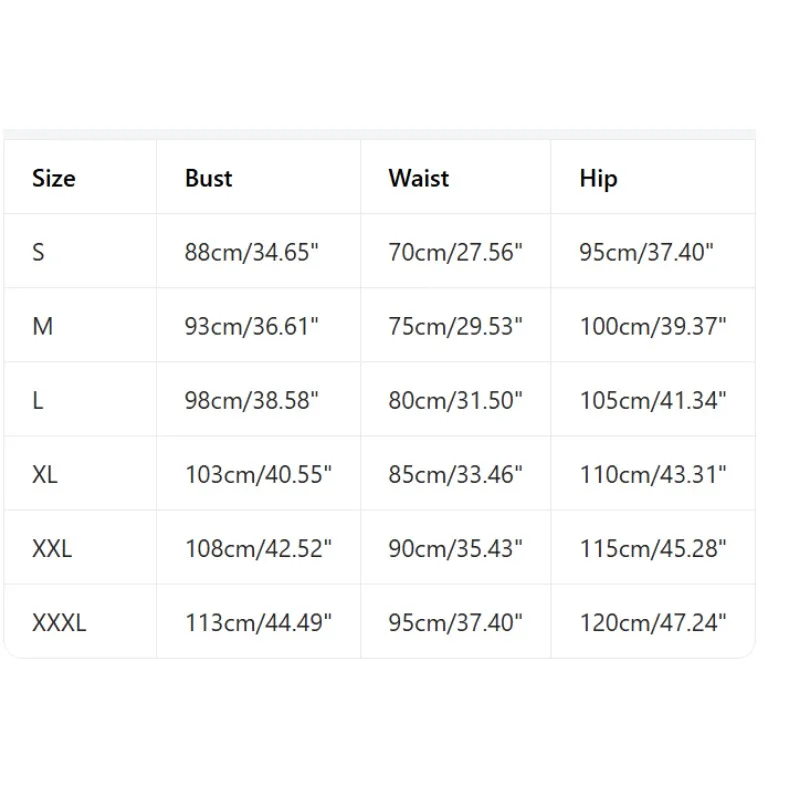Select the M size row label
This screenshot has height=800, width=800.
pyautogui.click(x=42, y=326)
